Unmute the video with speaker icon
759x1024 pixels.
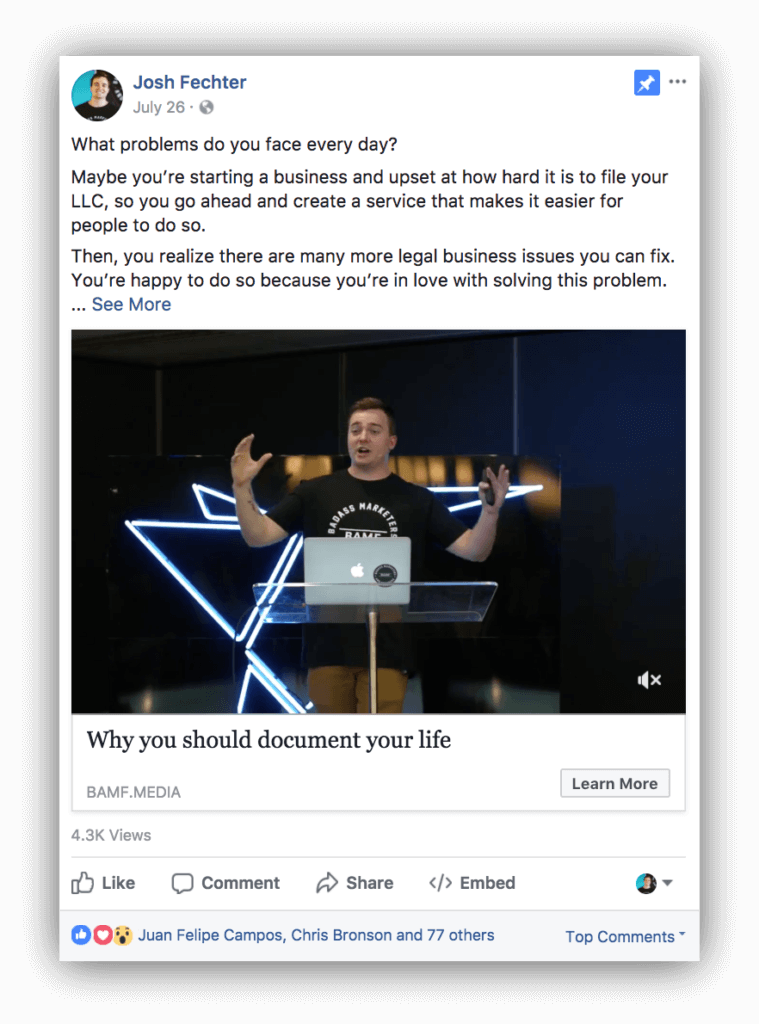pos(649,680)
